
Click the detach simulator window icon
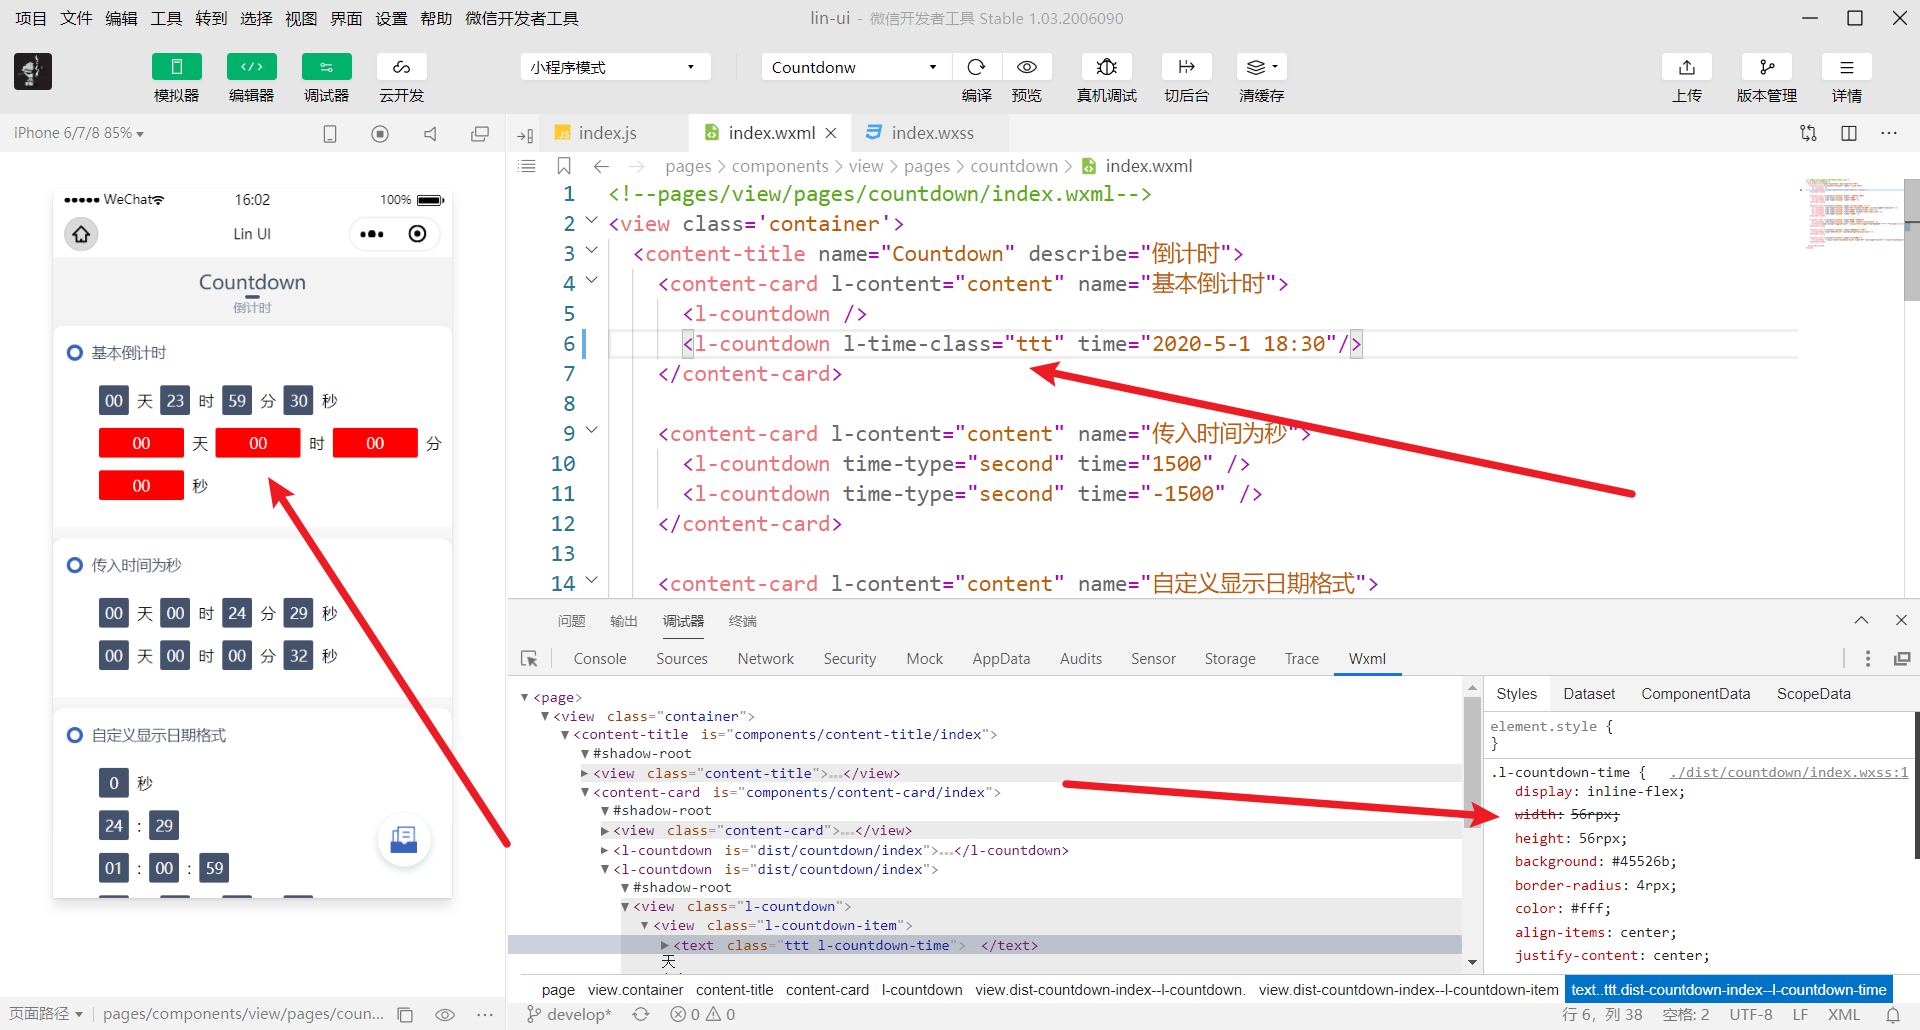coord(480,133)
